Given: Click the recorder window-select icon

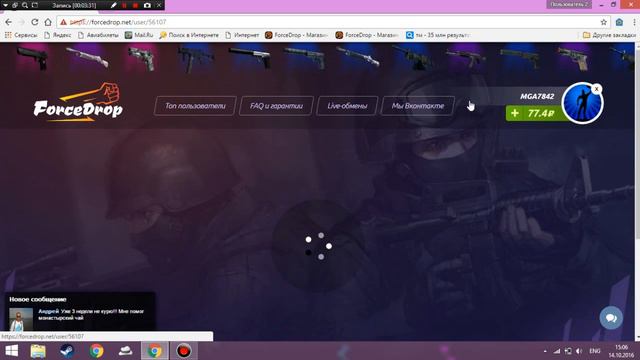Looking at the screenshot, I should coord(15,5).
